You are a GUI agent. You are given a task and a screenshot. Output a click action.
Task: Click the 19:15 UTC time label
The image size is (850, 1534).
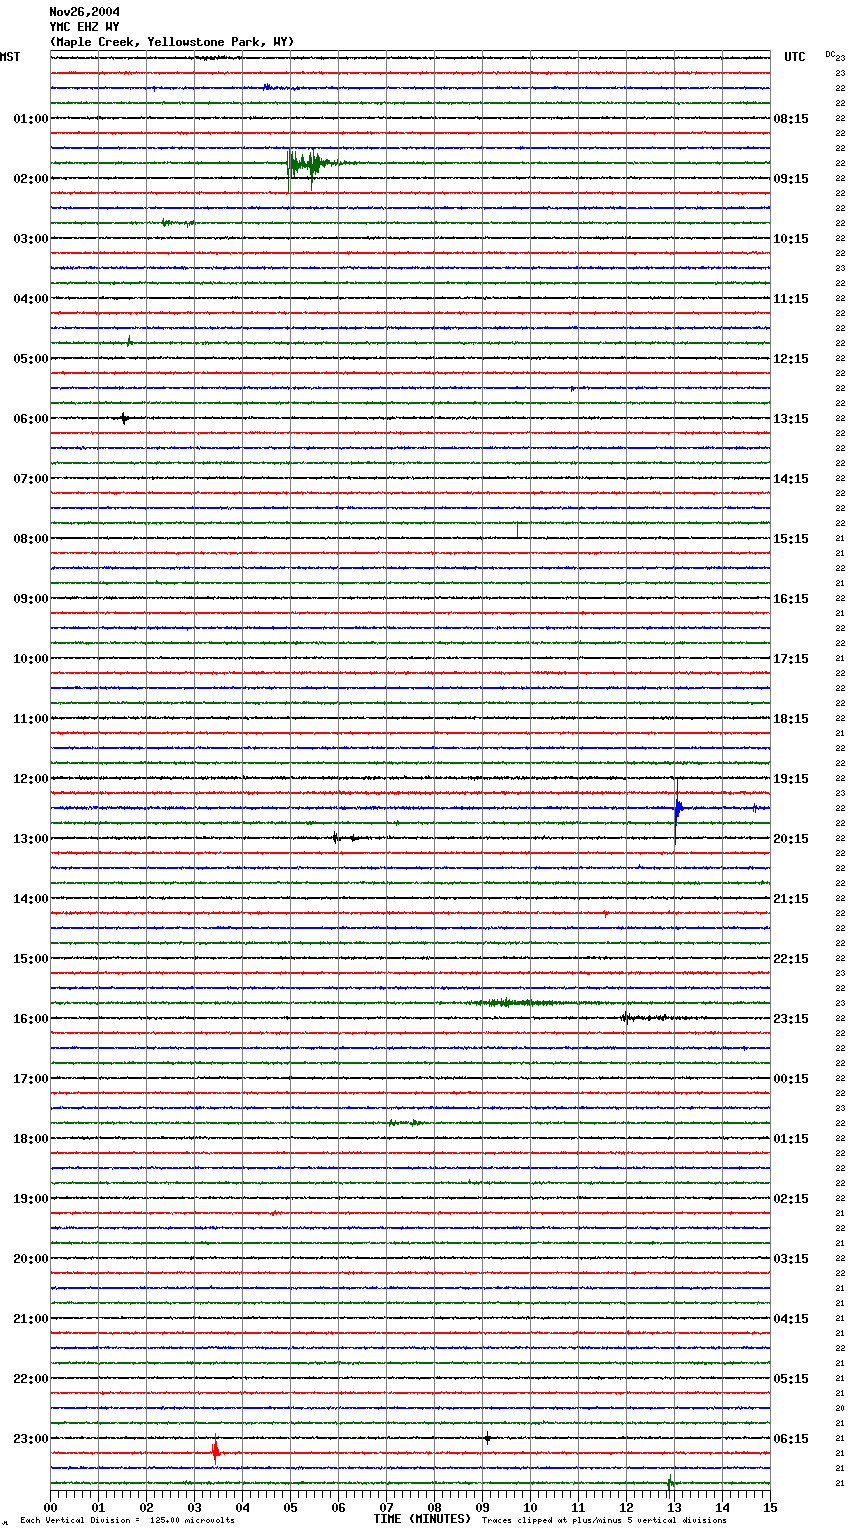[791, 779]
